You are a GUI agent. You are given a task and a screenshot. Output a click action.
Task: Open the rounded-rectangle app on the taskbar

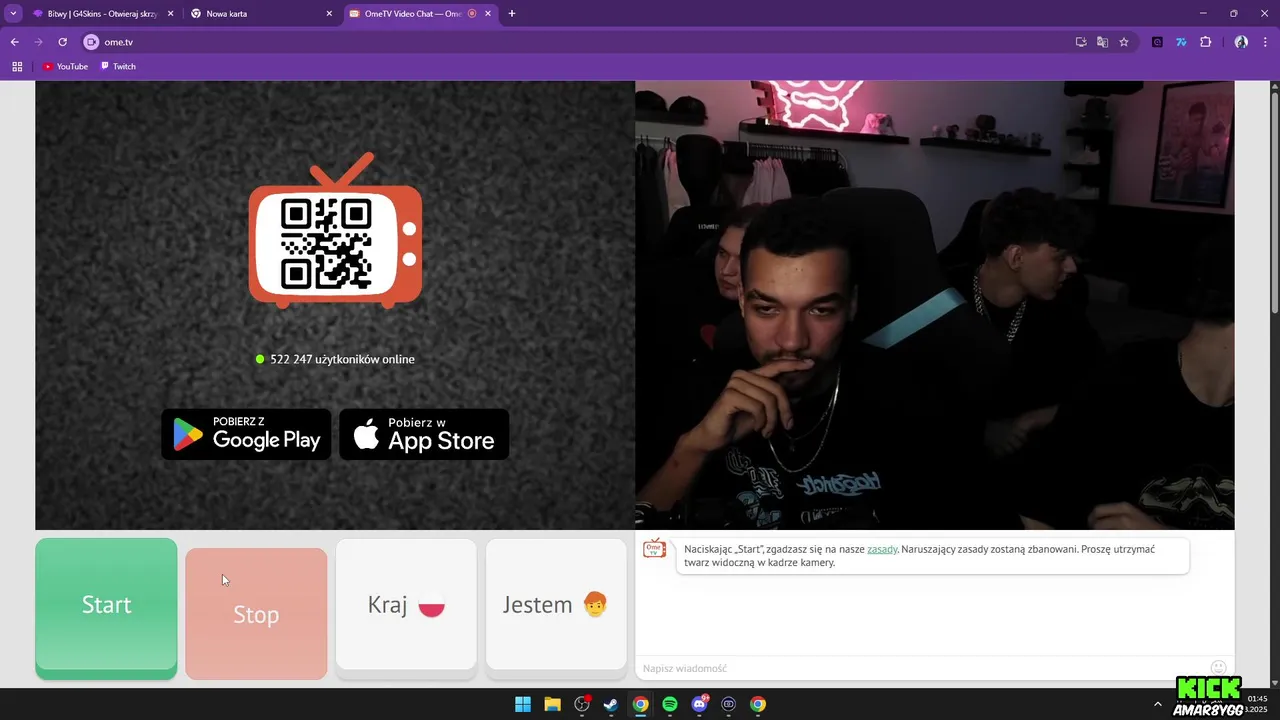[x=729, y=704]
